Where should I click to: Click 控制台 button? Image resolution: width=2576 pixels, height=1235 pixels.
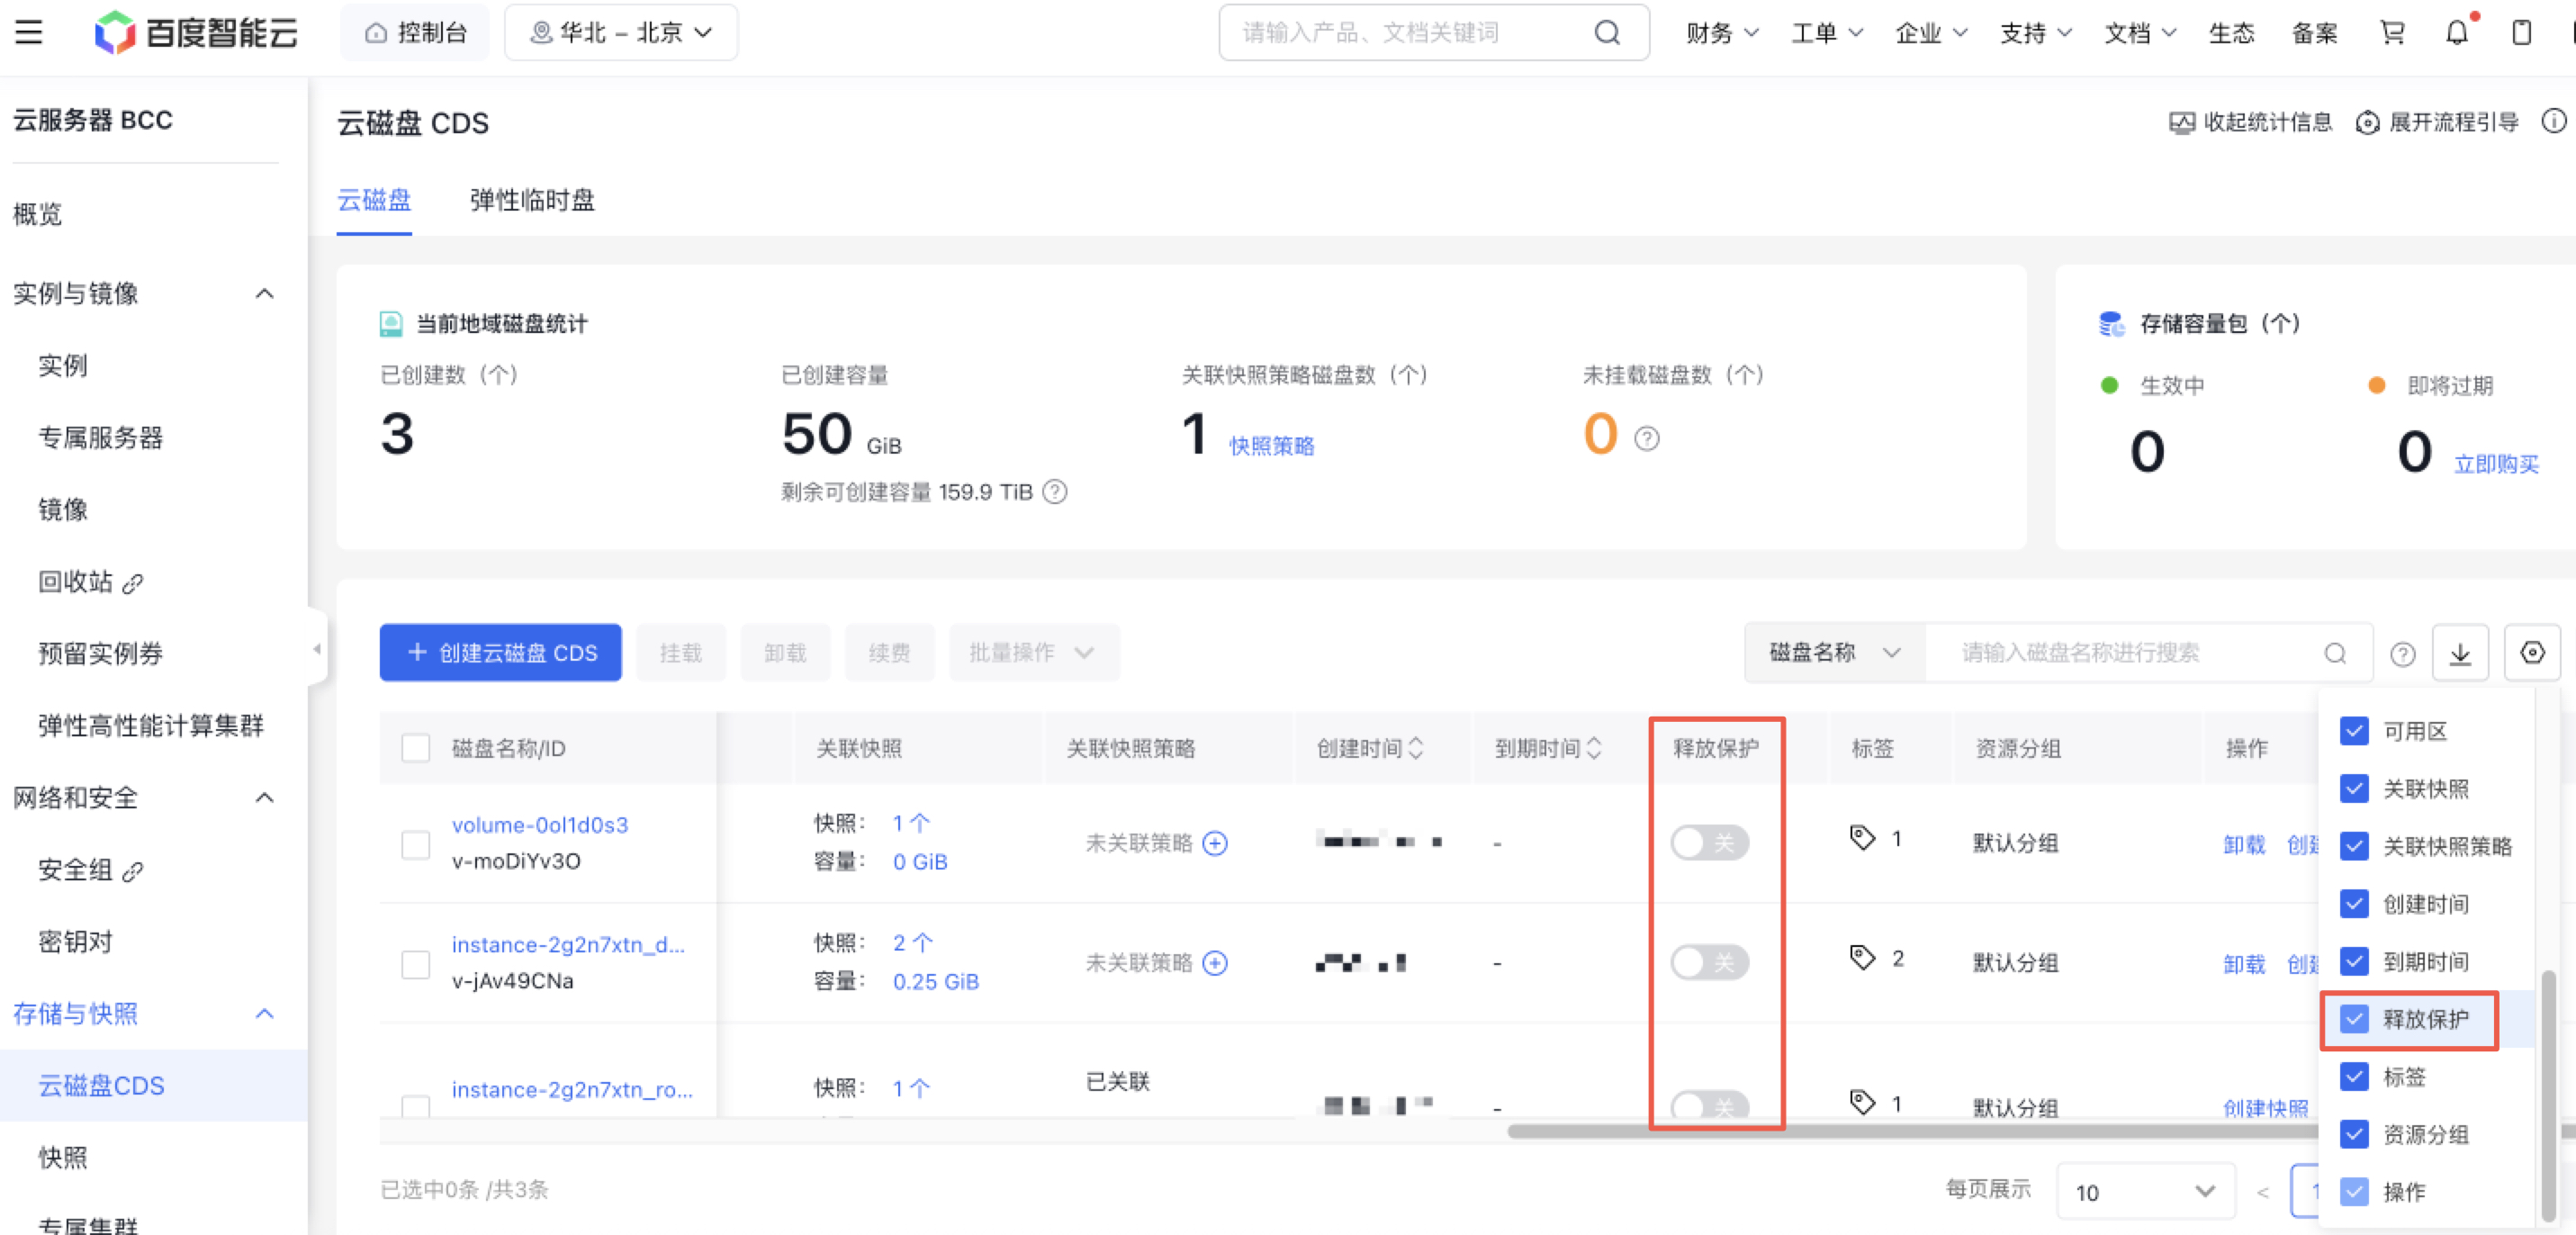(415, 33)
